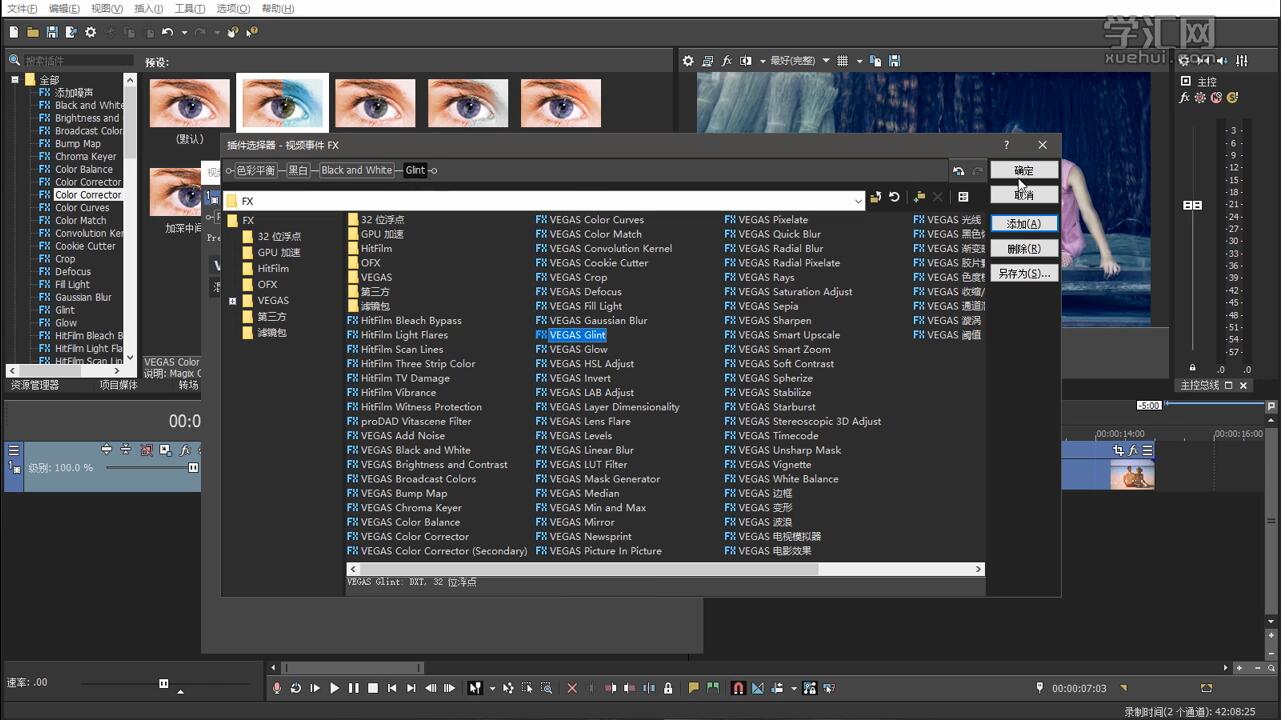The image size is (1281, 720).
Task: Open project properties gear icon in main toolbar
Action: click(90, 32)
